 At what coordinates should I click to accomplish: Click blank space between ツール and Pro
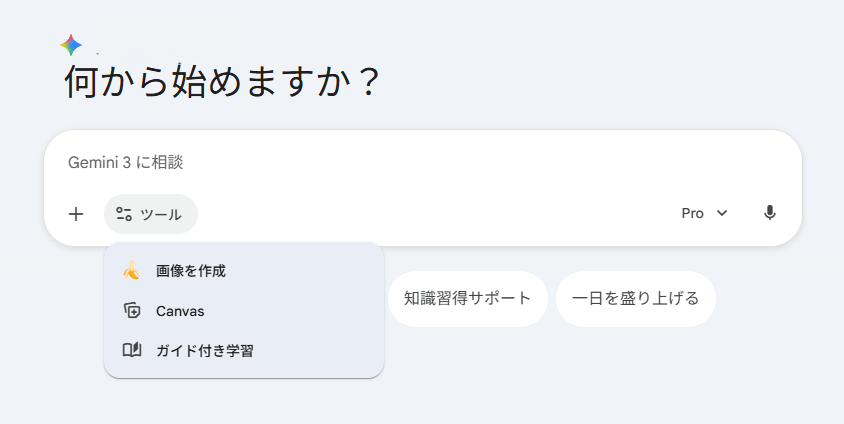click(x=430, y=213)
